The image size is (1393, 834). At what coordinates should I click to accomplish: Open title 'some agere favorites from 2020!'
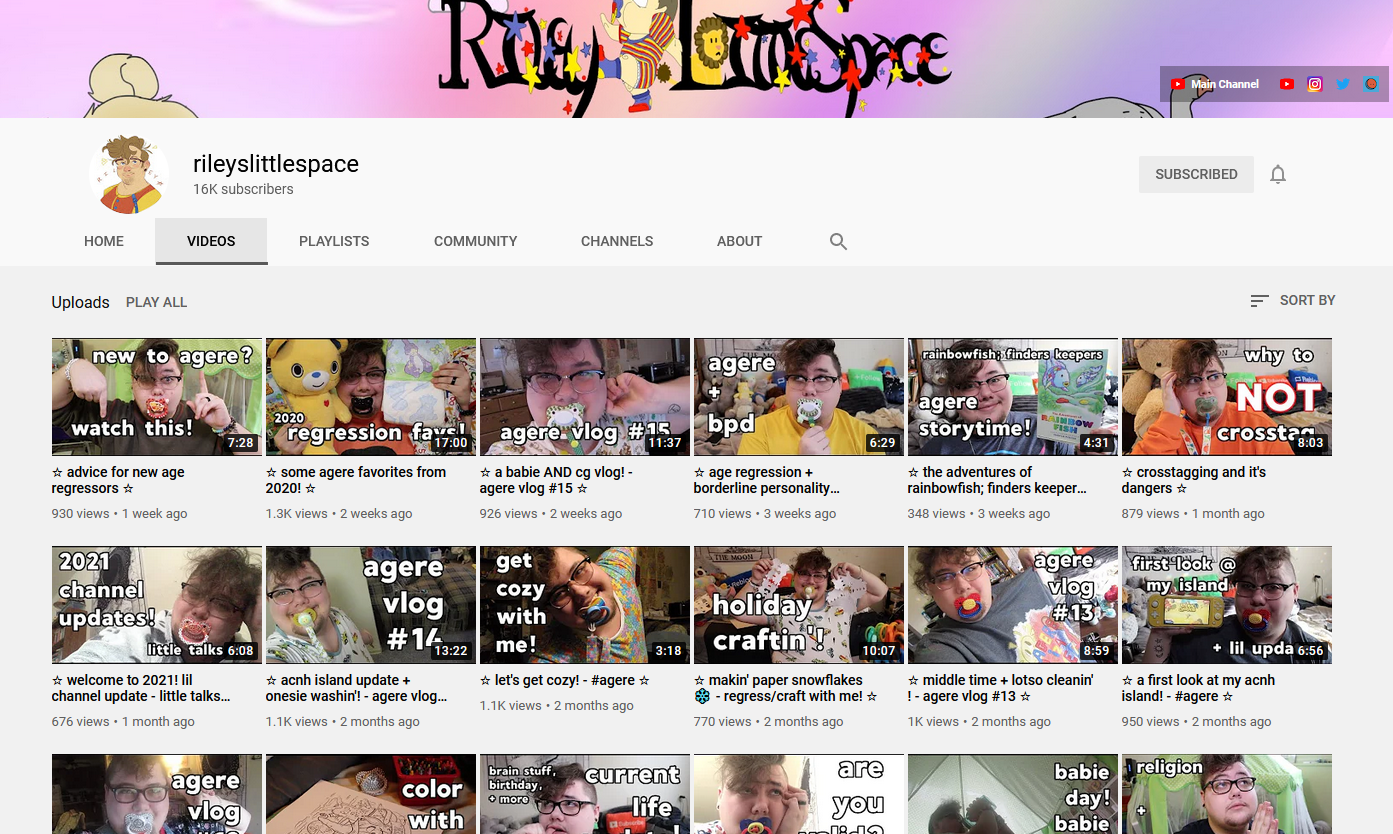356,480
